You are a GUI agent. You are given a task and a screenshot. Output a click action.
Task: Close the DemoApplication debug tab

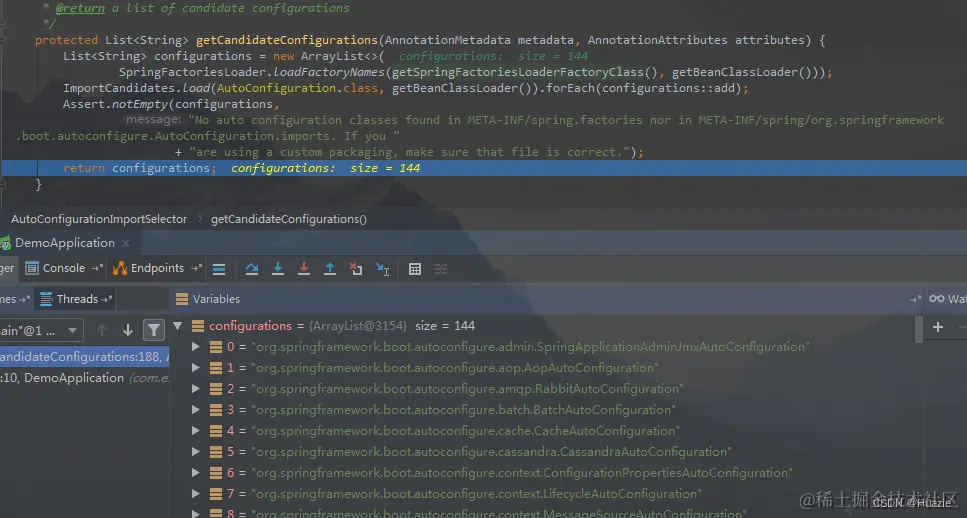126,244
